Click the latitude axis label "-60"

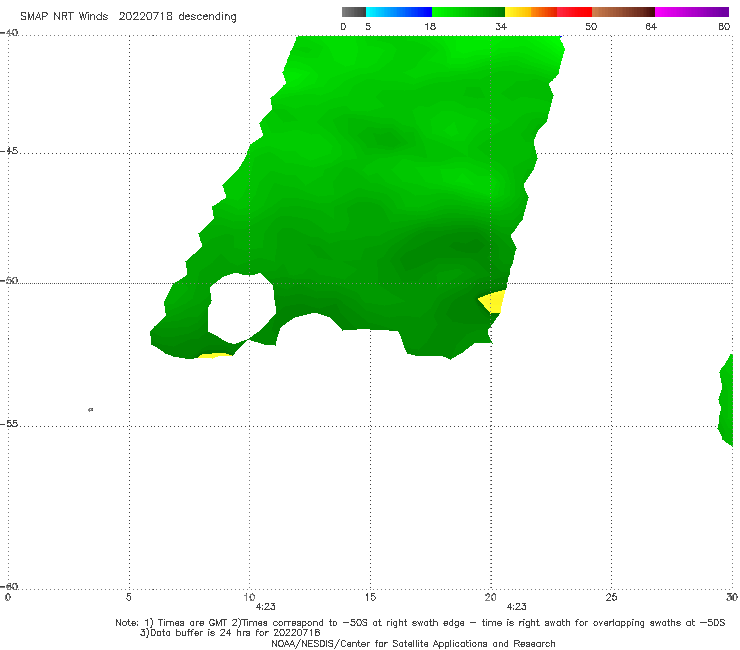[x=9, y=586]
